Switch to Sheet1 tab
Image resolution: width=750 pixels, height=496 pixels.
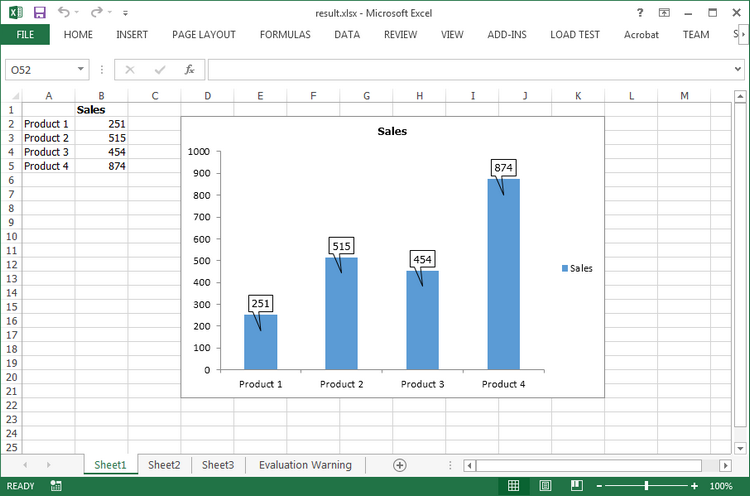(x=110, y=465)
